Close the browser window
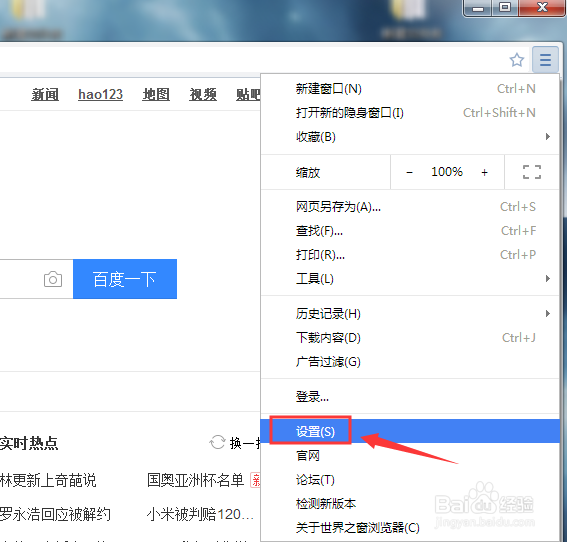 pos(542,8)
